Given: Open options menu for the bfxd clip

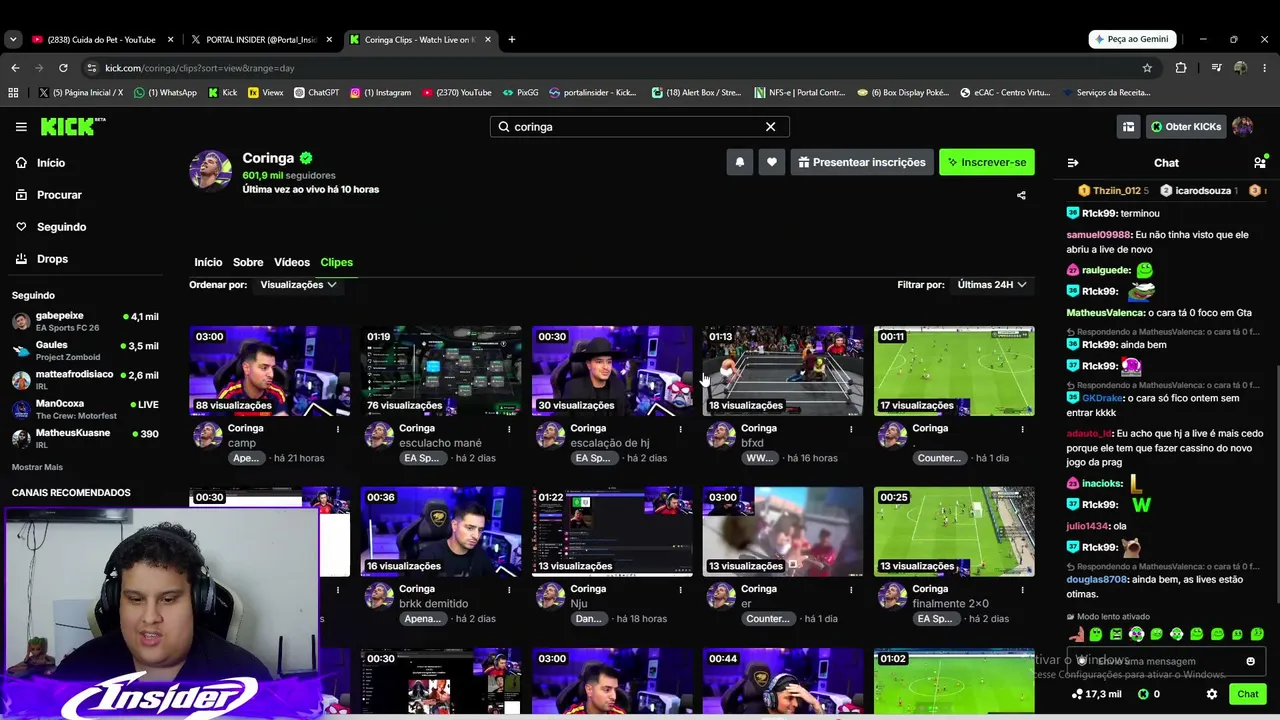Looking at the screenshot, I should coord(851,429).
